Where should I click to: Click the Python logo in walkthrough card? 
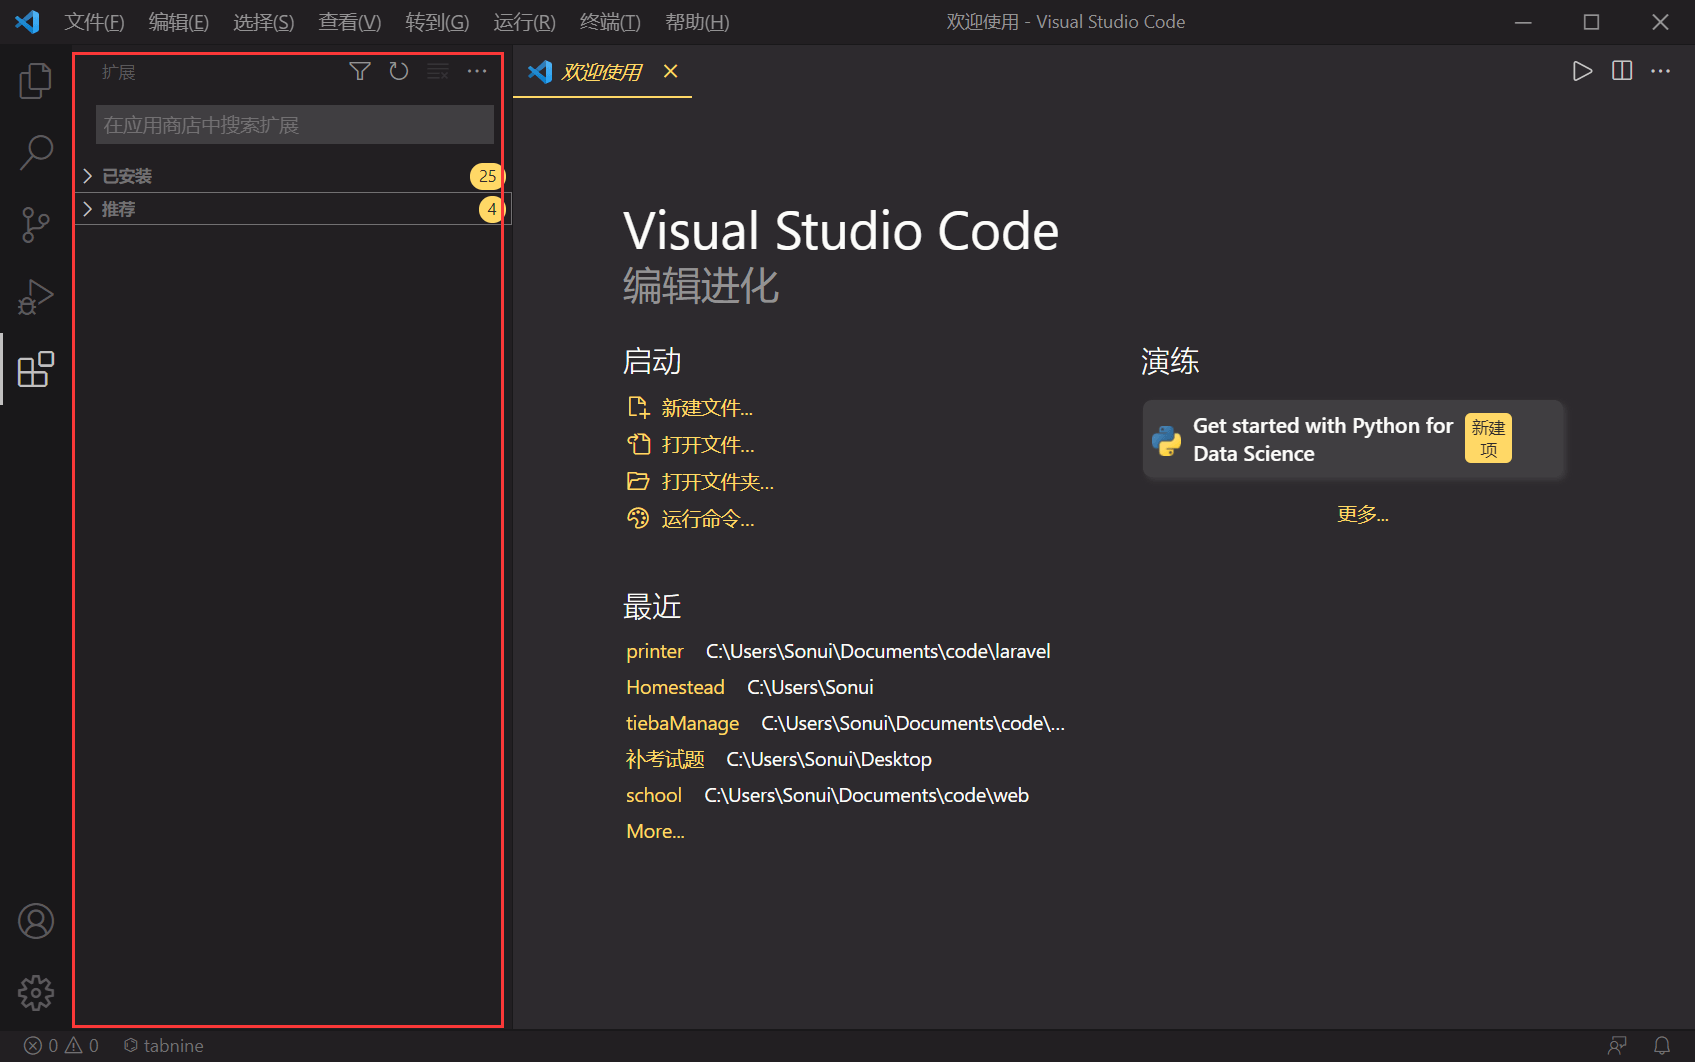click(x=1166, y=440)
